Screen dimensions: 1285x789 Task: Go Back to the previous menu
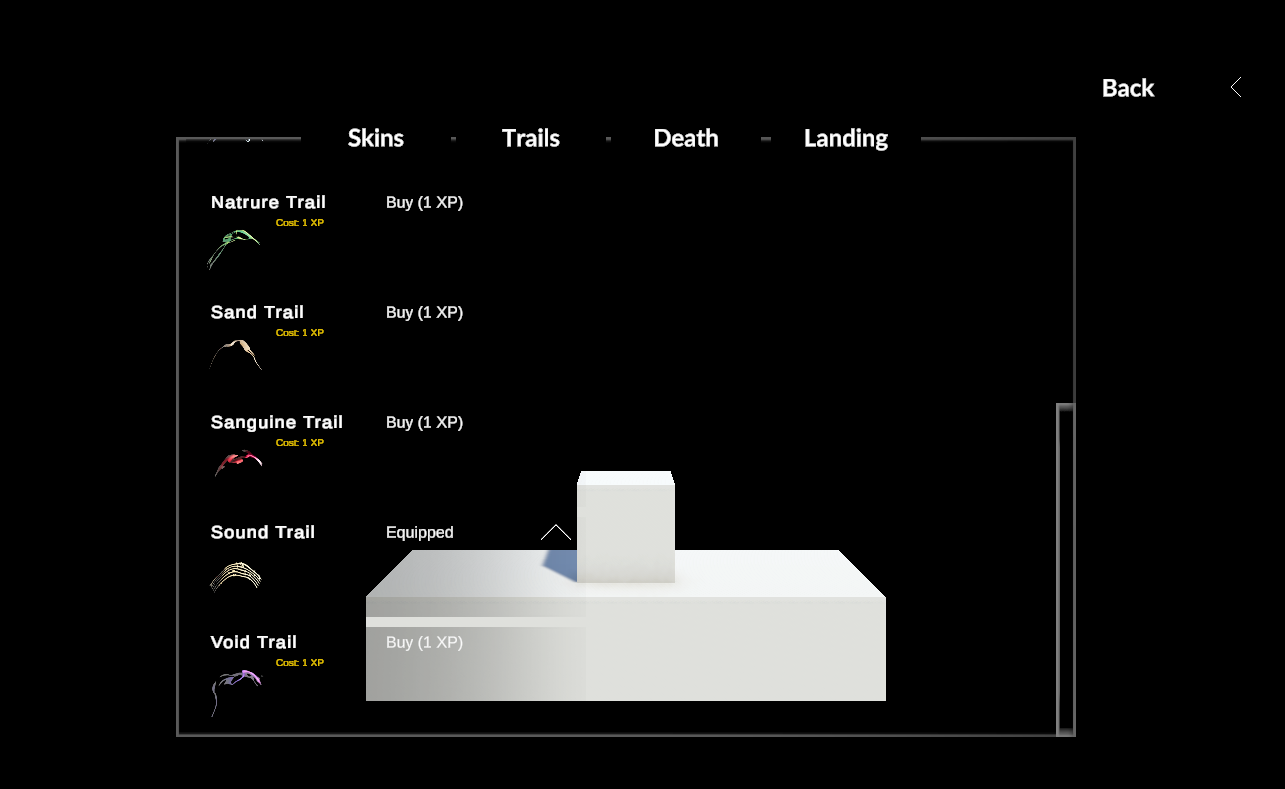(x=1128, y=88)
